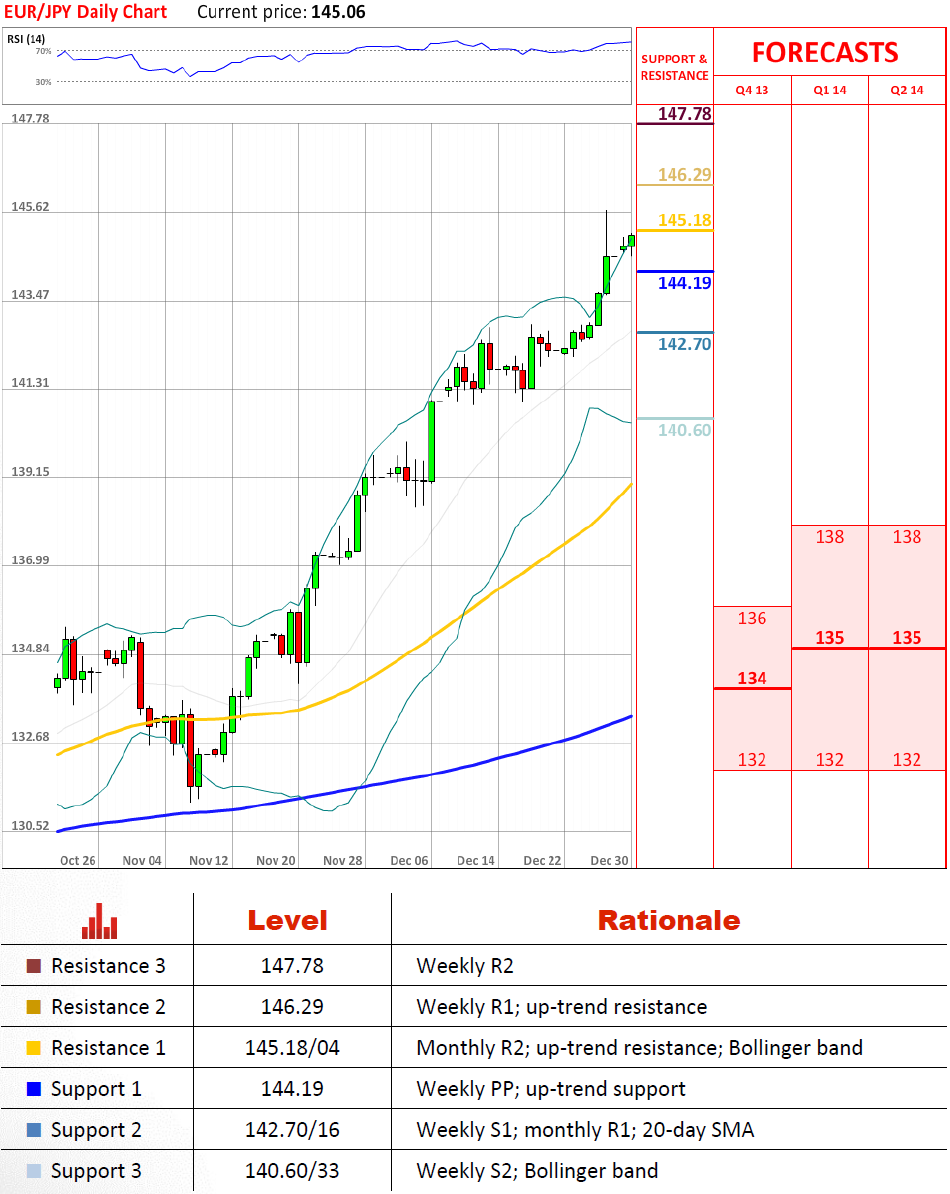Image resolution: width=950 pixels, height=1194 pixels.
Task: Click the current price value 145.06
Action: (x=338, y=12)
